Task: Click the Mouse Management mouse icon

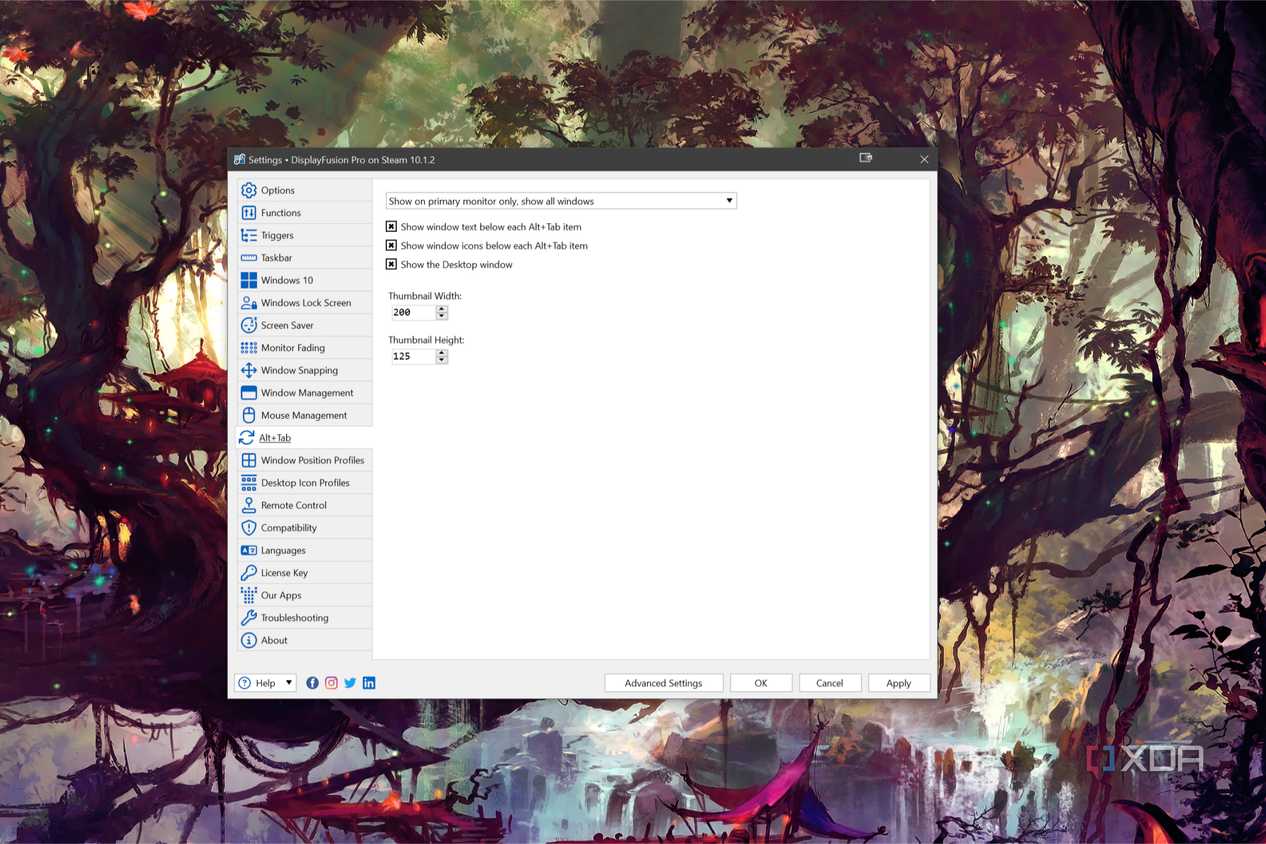Action: tap(249, 415)
